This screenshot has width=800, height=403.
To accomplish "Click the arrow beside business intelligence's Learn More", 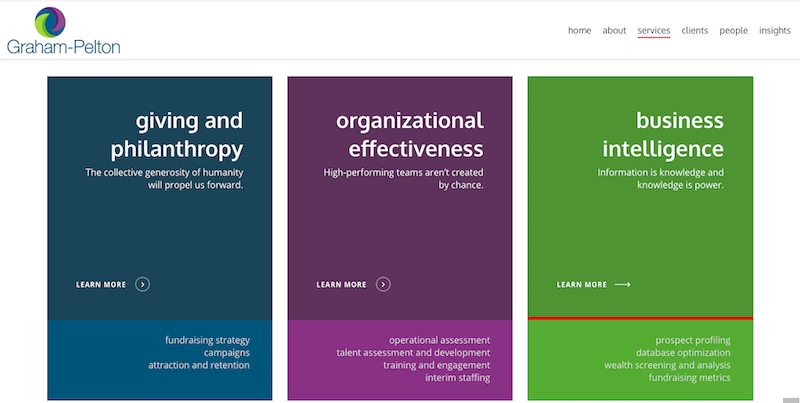I will pyautogui.click(x=622, y=284).
